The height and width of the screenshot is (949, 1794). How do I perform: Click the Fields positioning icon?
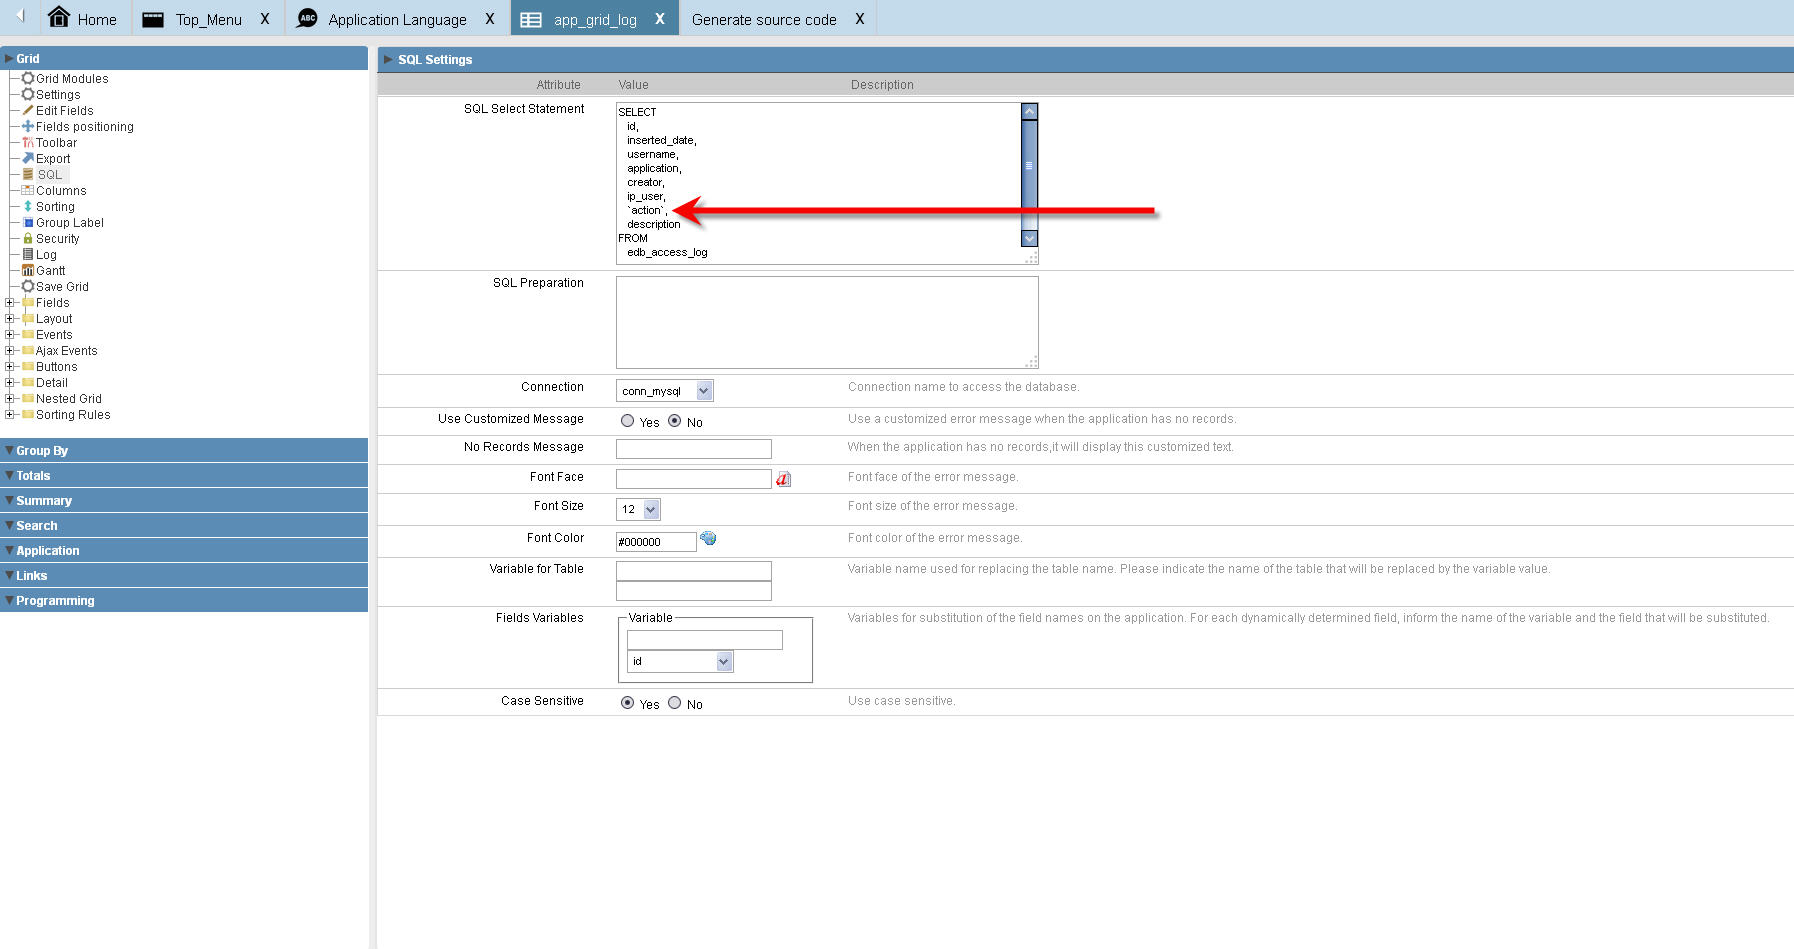[x=28, y=126]
